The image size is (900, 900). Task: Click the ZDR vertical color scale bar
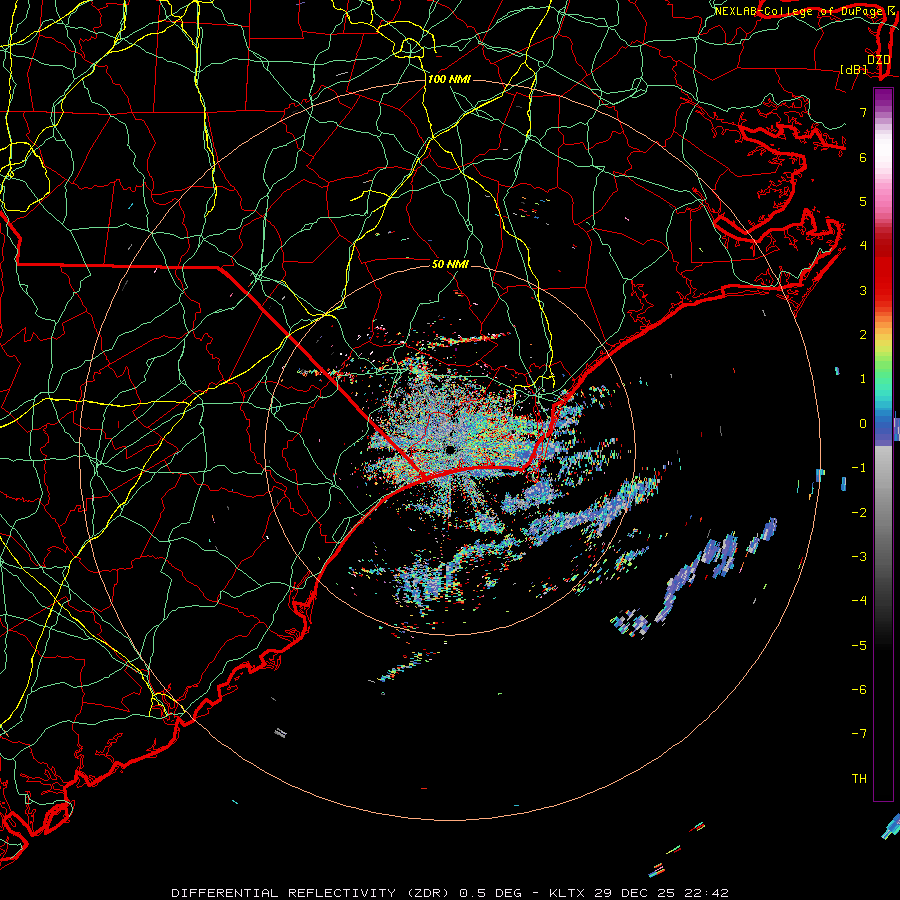pyautogui.click(x=883, y=444)
